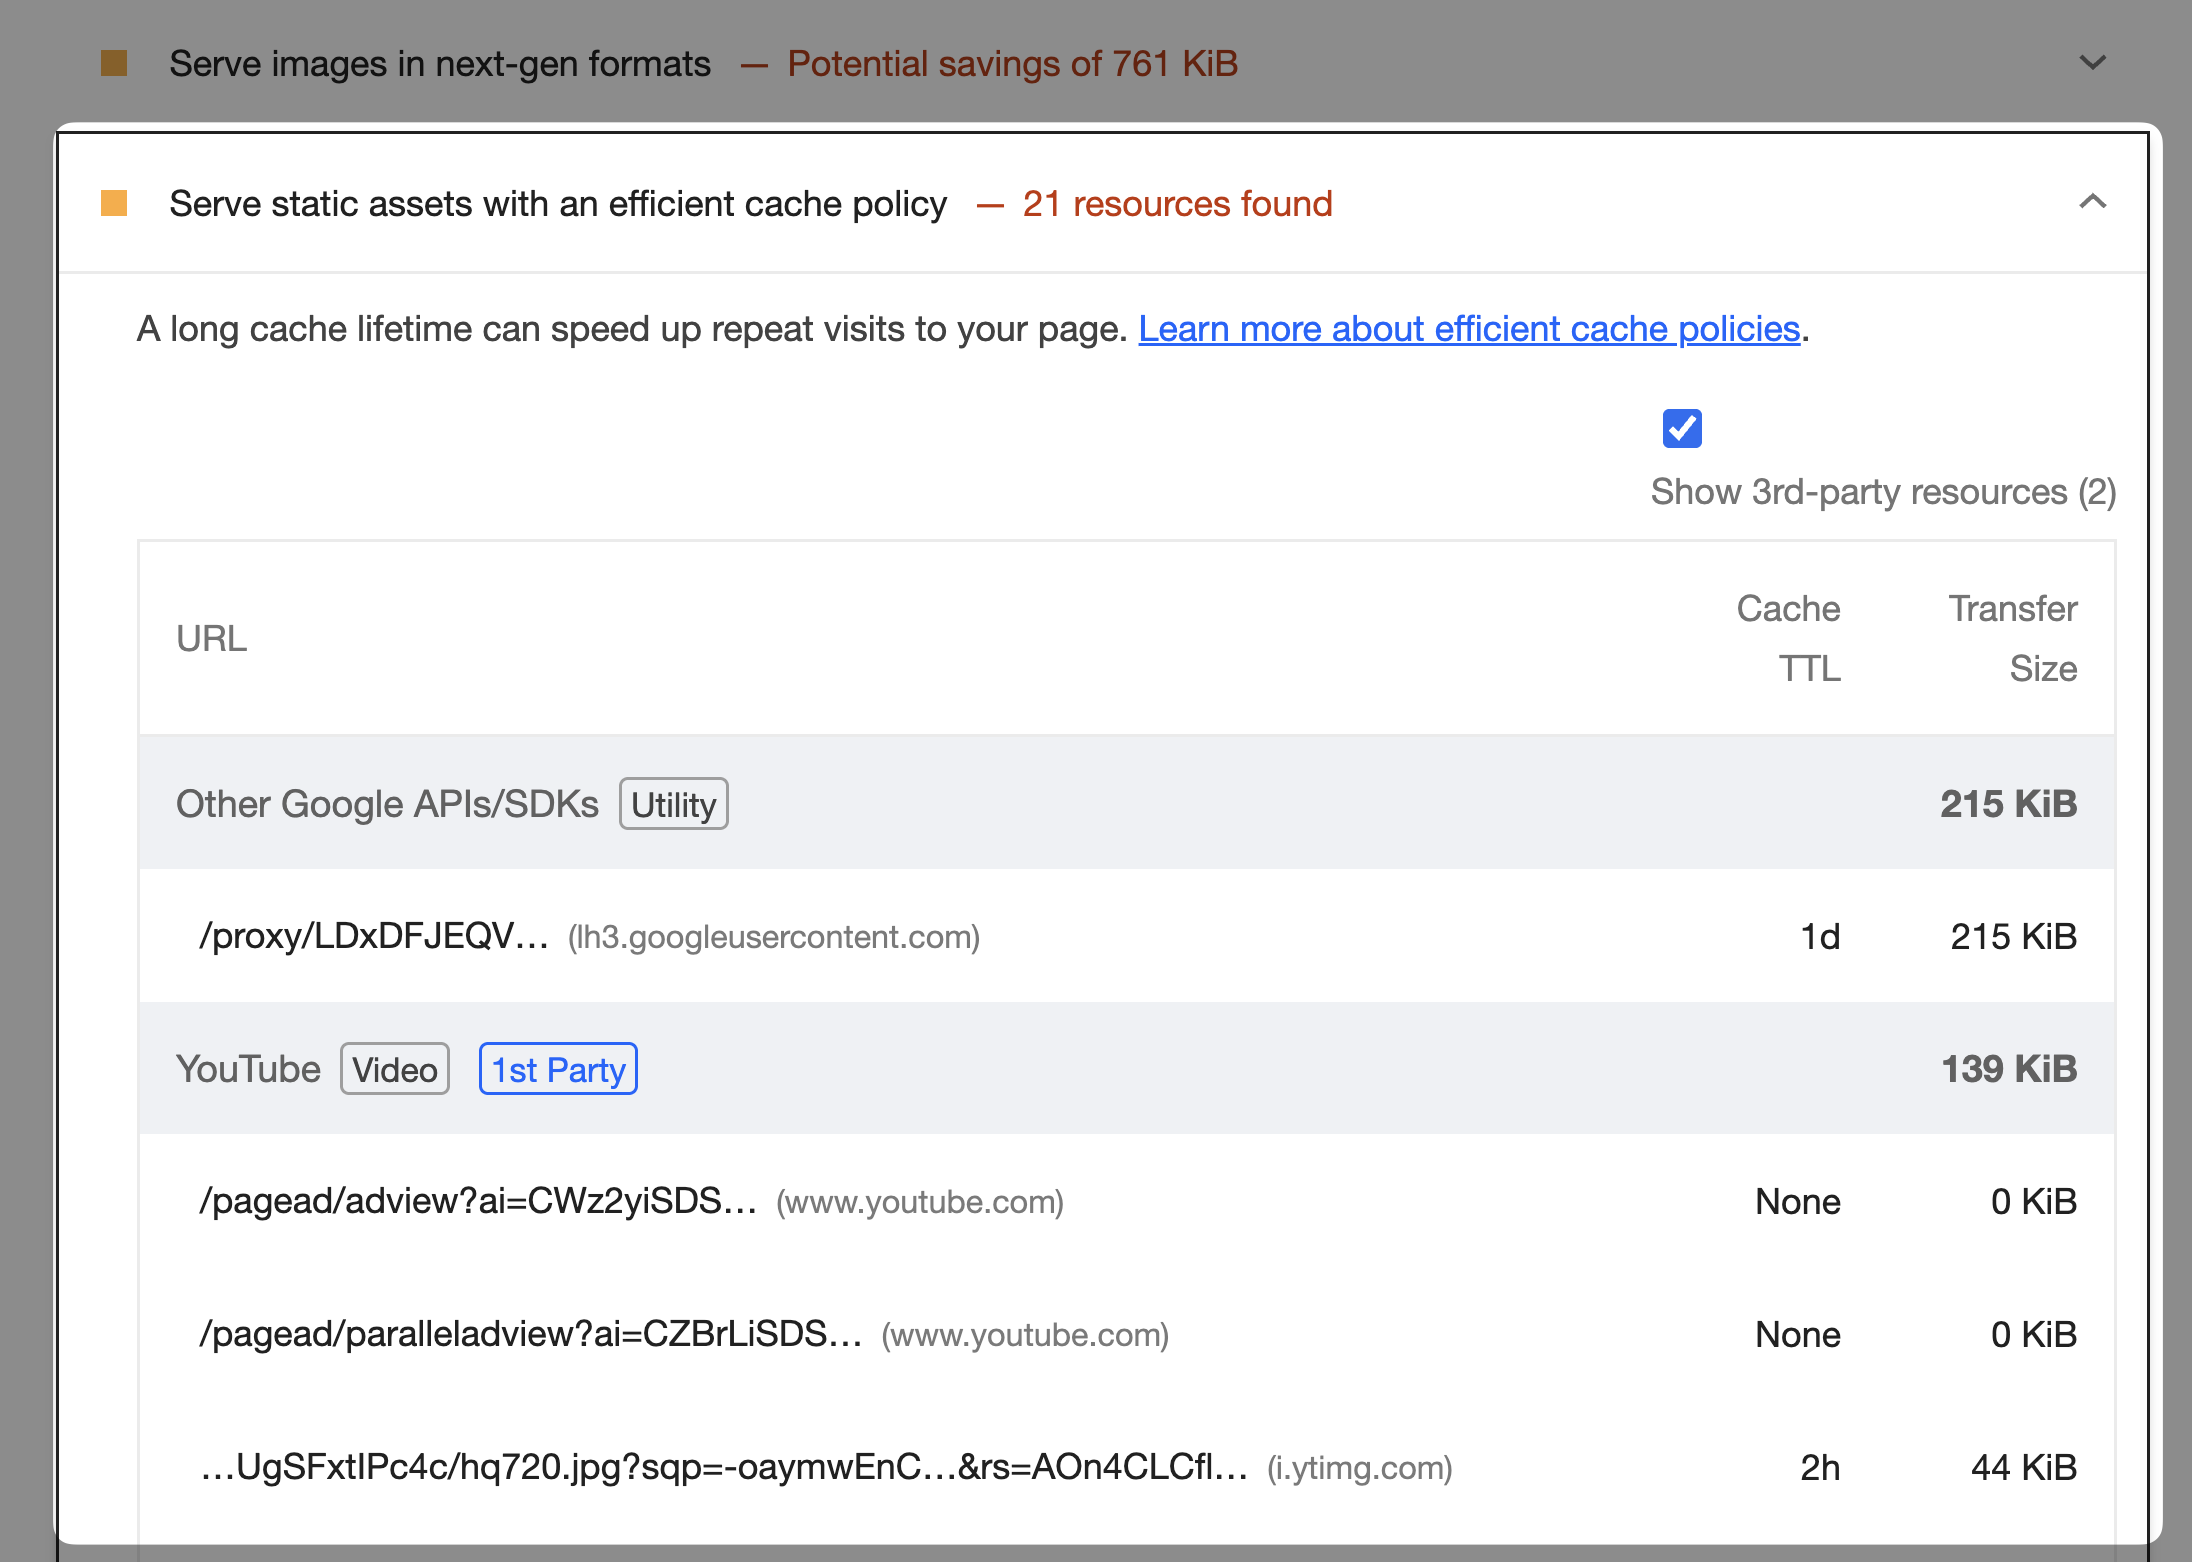Click the orange square icon beside Serve static assets
The height and width of the screenshot is (1562, 2192).
coord(114,203)
